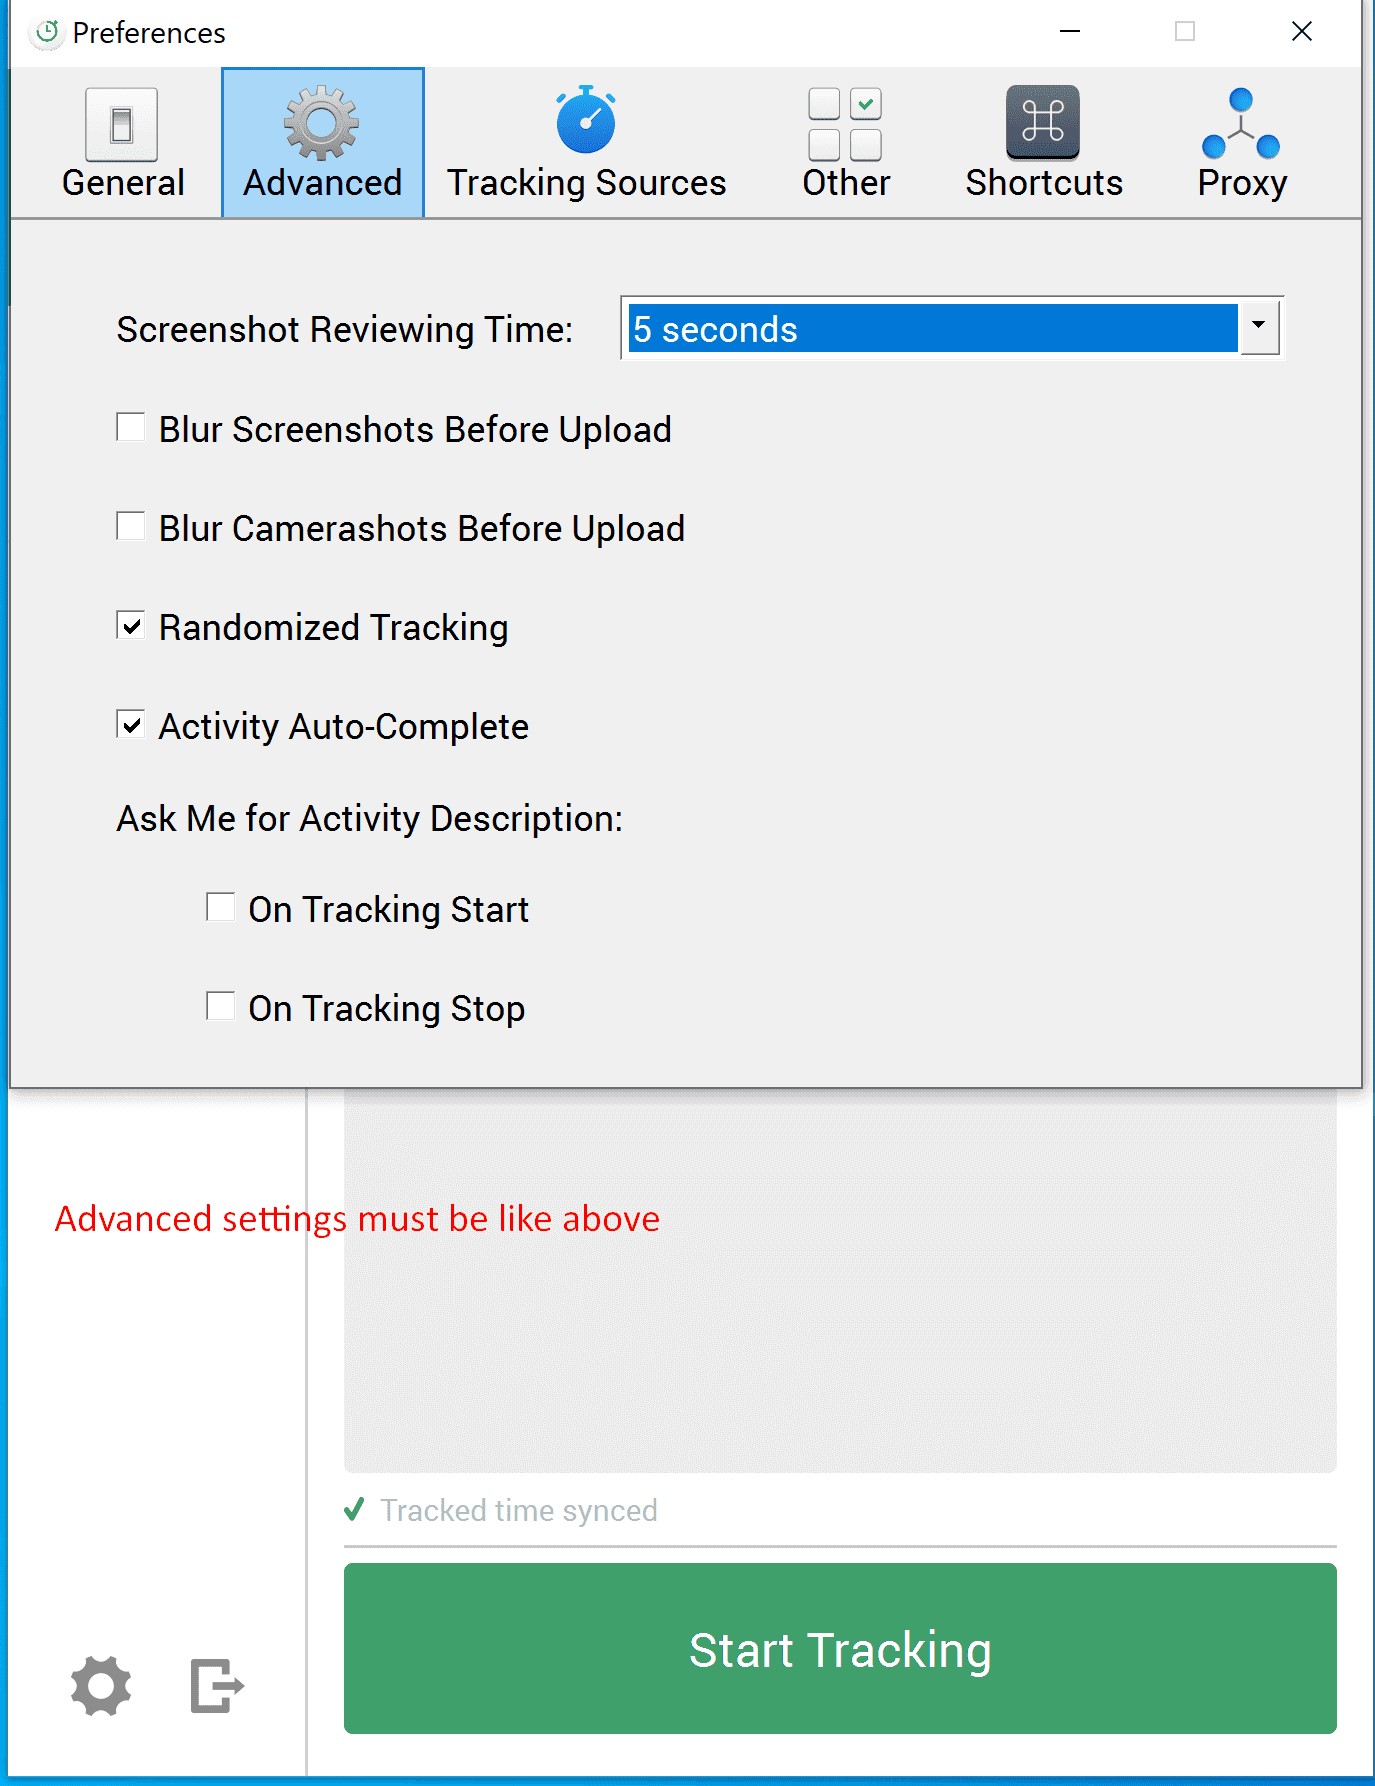
Task: Switch to the Shortcuts tab label
Action: coord(1044,183)
